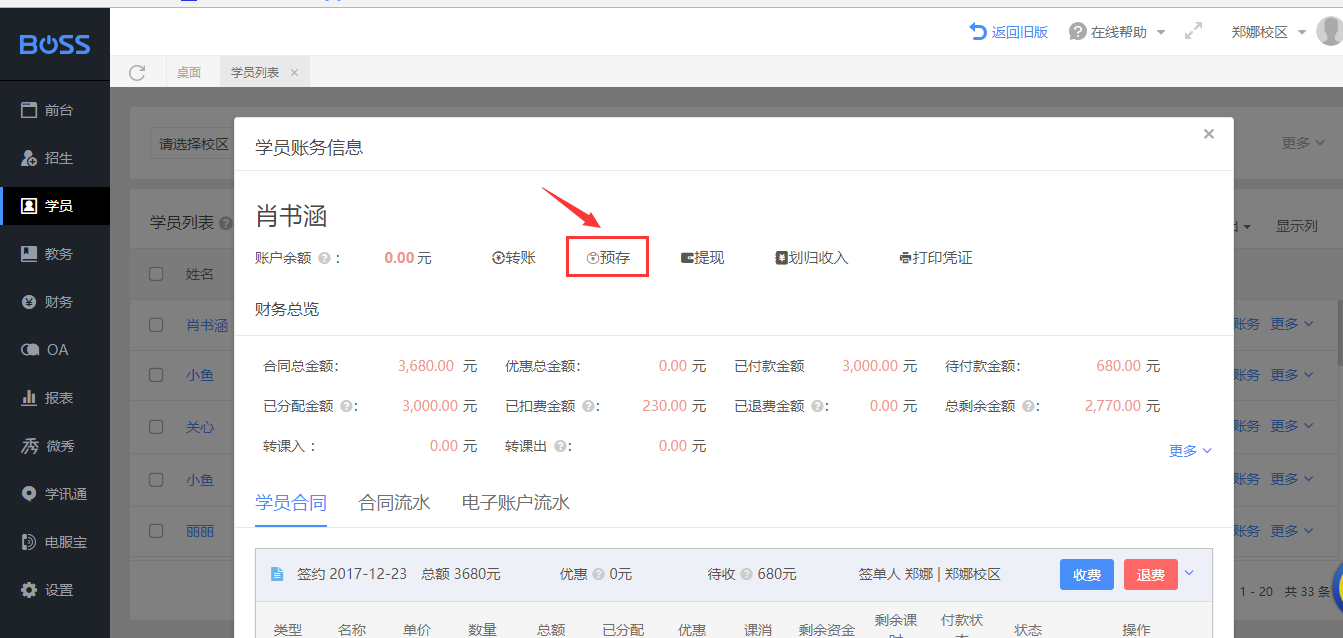
Task: Open the 郑娜校区 campus dropdown
Action: [1269, 32]
